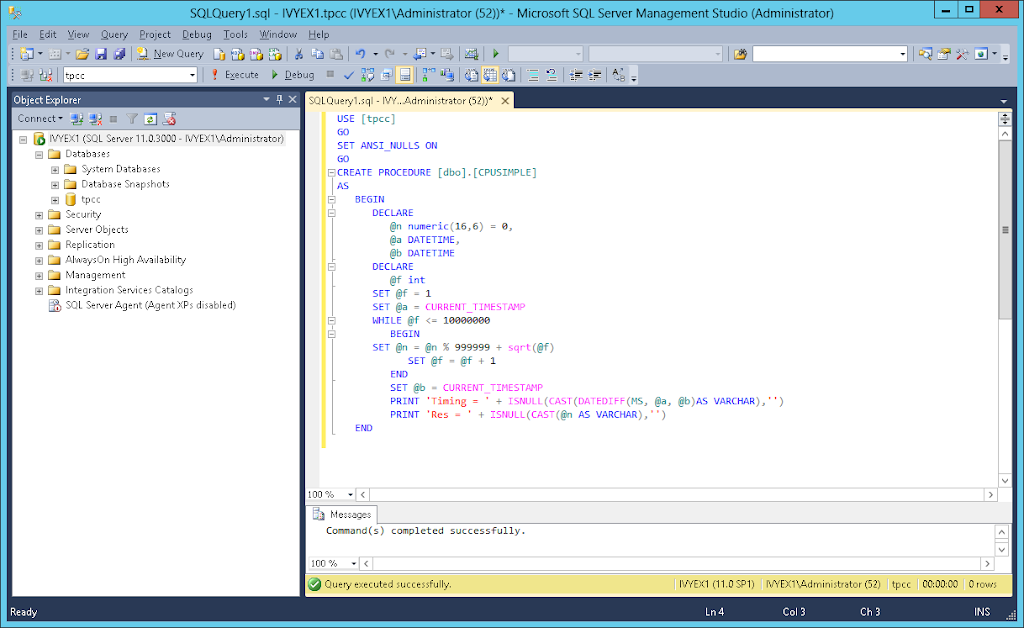Start the query Debug button
The width and height of the screenshot is (1024, 628).
[293, 75]
